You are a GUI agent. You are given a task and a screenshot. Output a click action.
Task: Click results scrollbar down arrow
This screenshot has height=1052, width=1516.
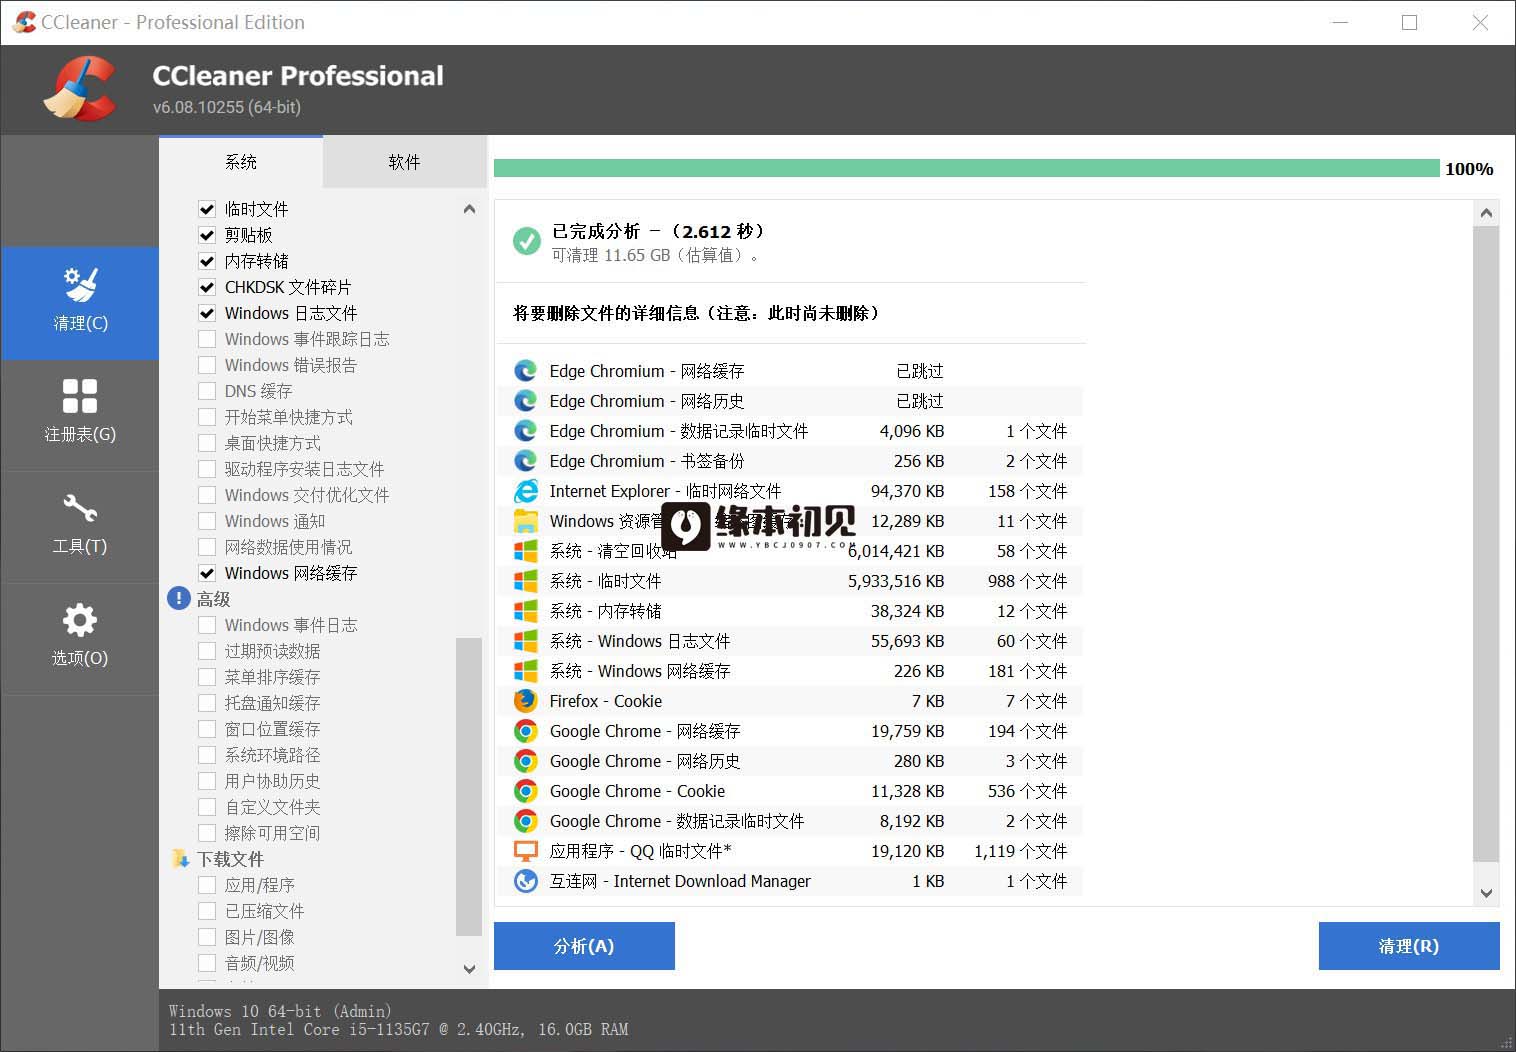[x=1486, y=893]
